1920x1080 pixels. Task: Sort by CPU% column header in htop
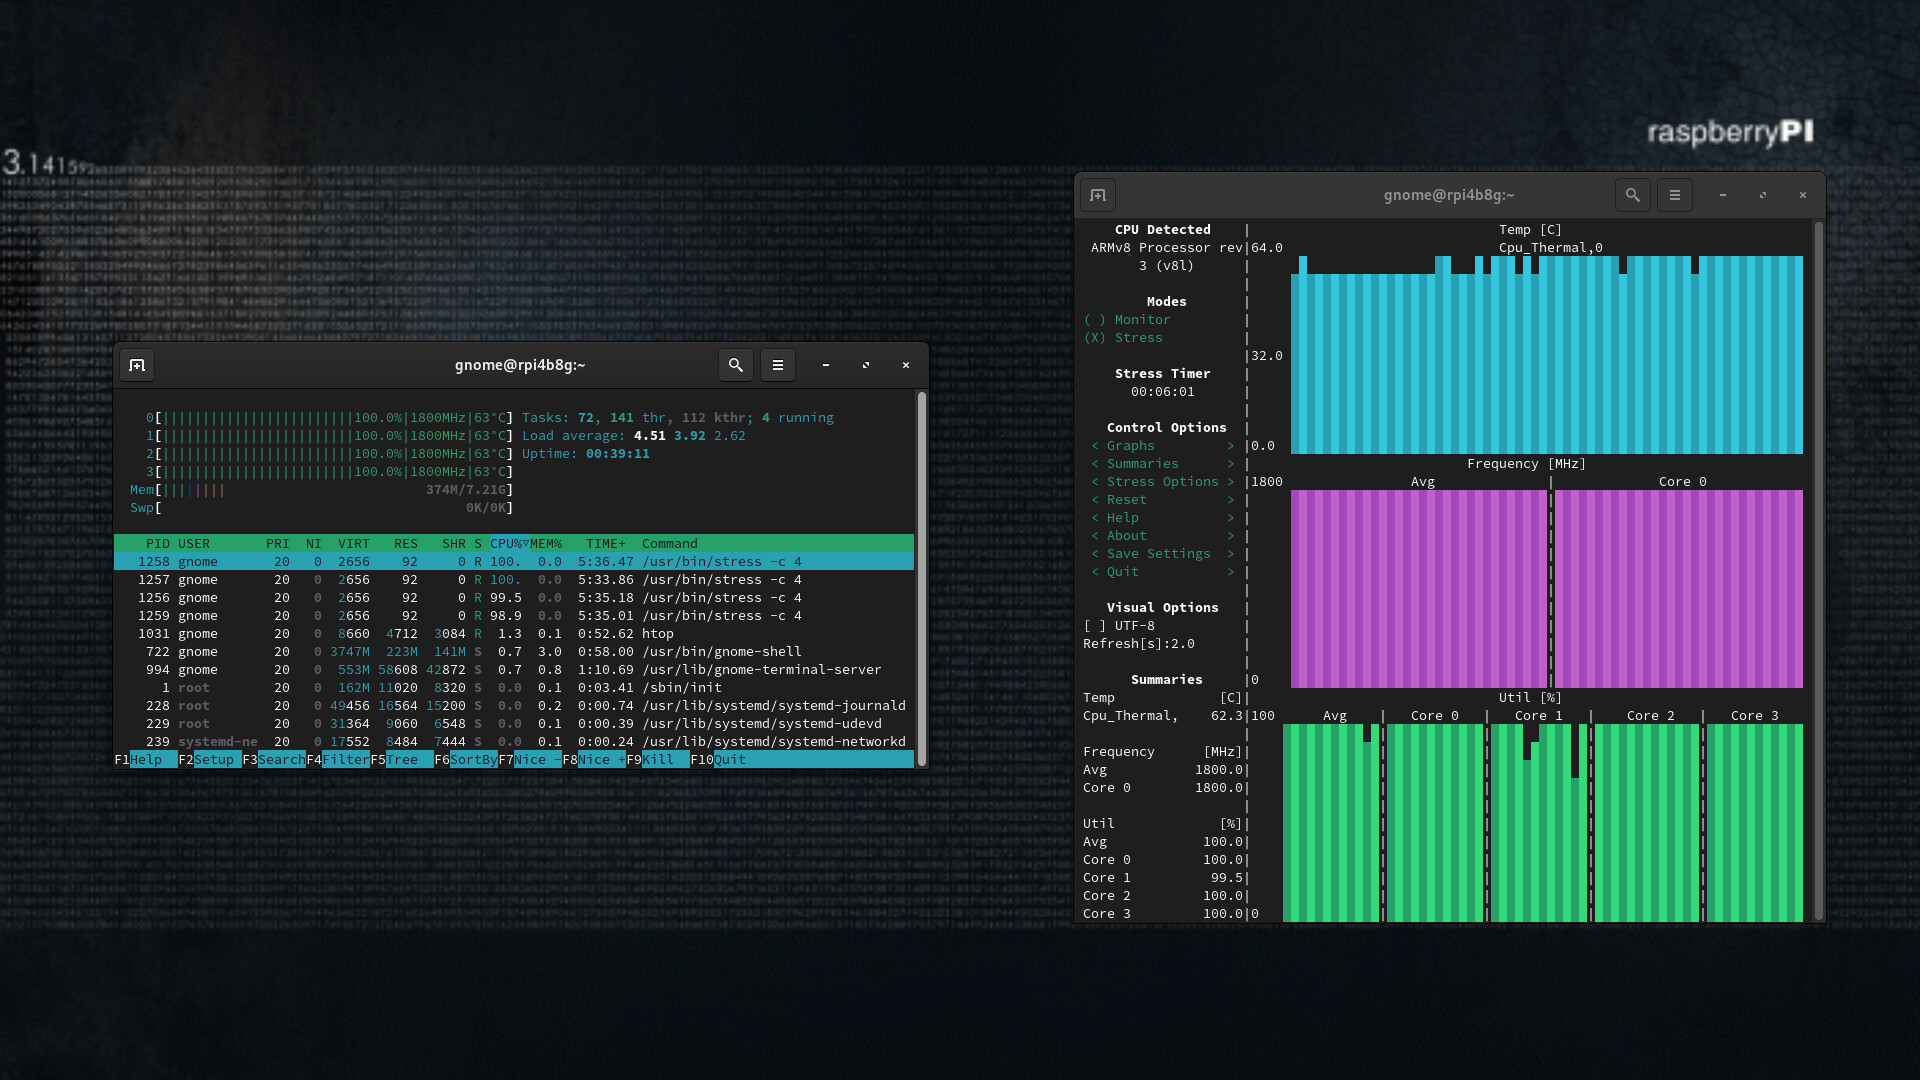509,544
